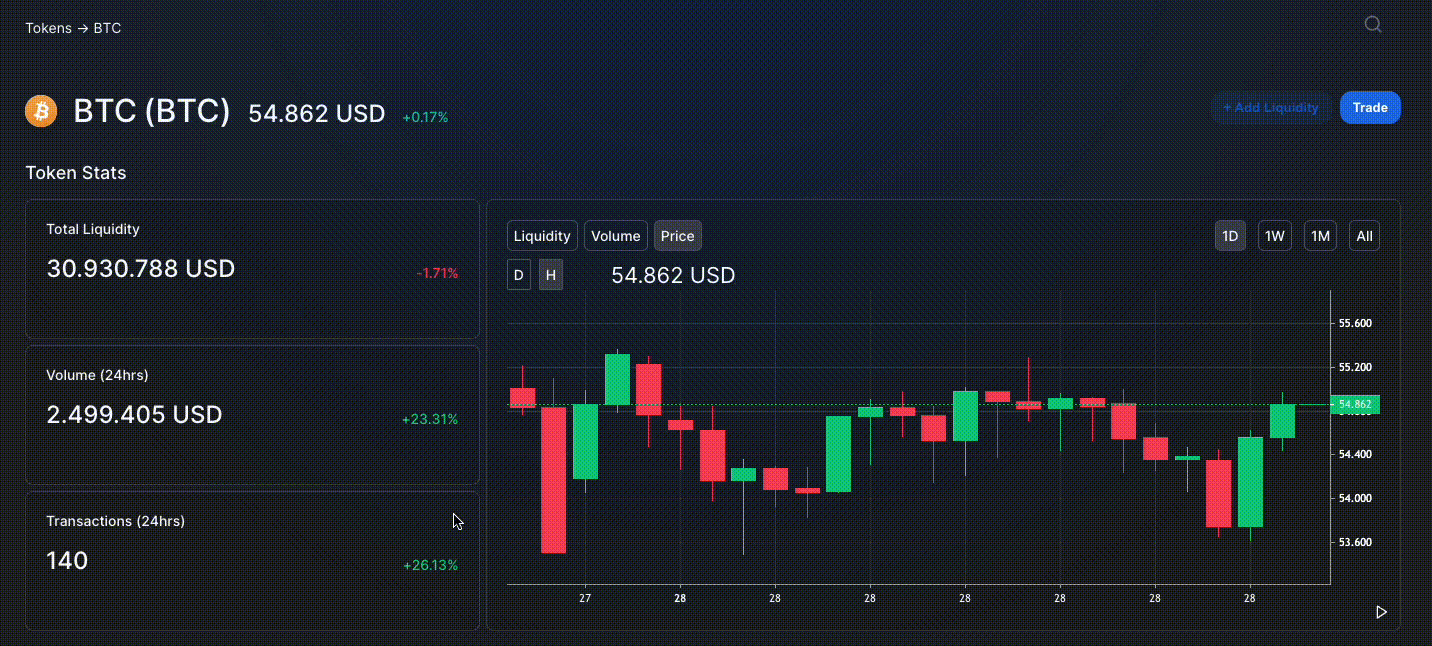Select the 1M time range
Viewport: 1432px width, 646px height.
point(1321,236)
